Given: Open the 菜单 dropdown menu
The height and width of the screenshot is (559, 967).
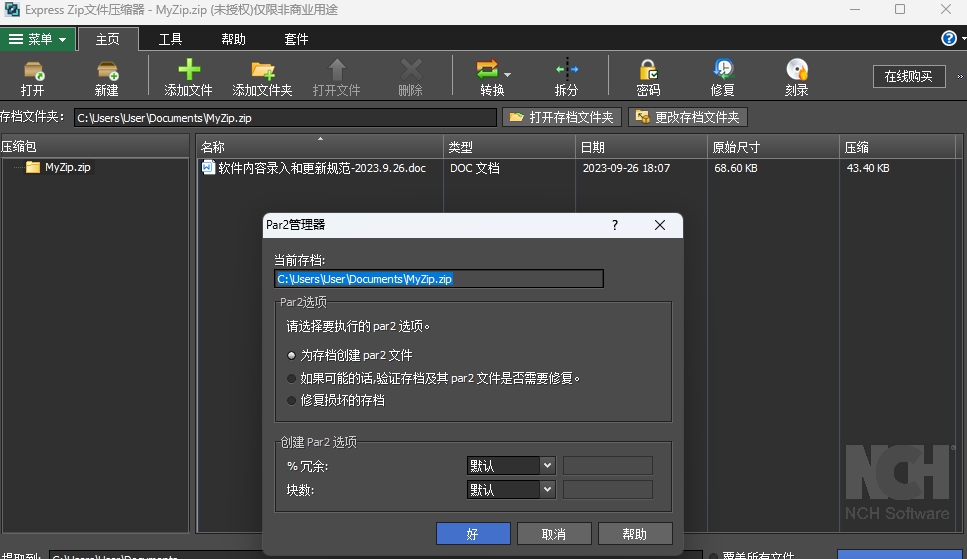Looking at the screenshot, I should (x=38, y=39).
